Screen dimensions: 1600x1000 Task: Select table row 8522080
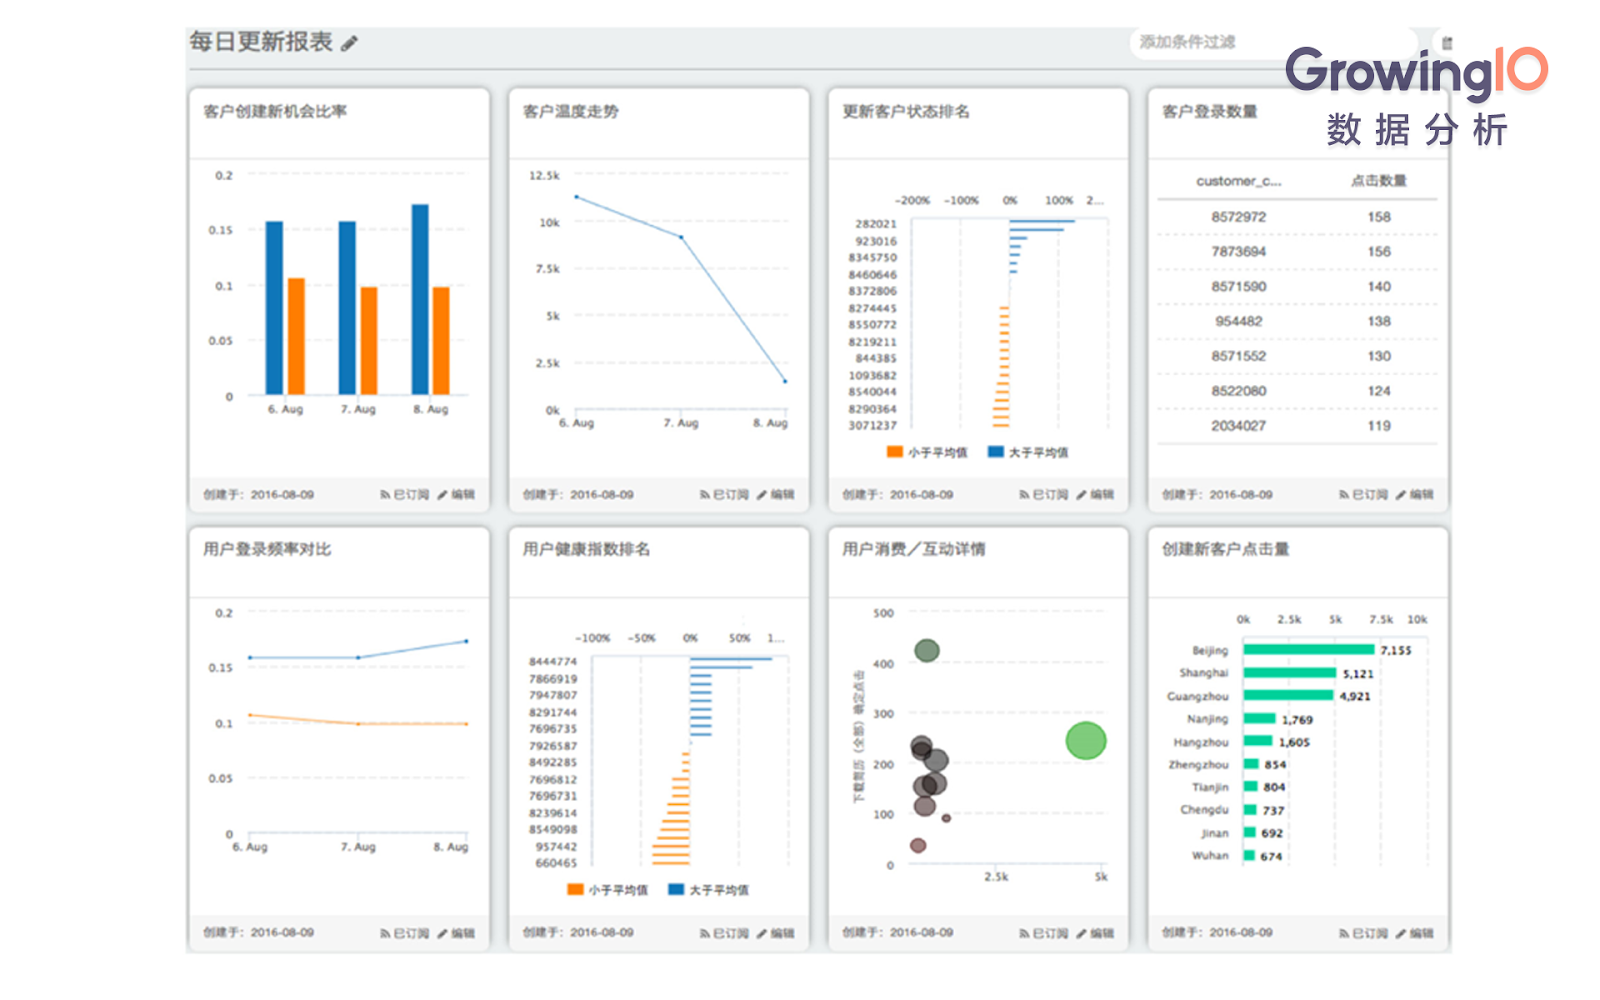tap(1297, 391)
